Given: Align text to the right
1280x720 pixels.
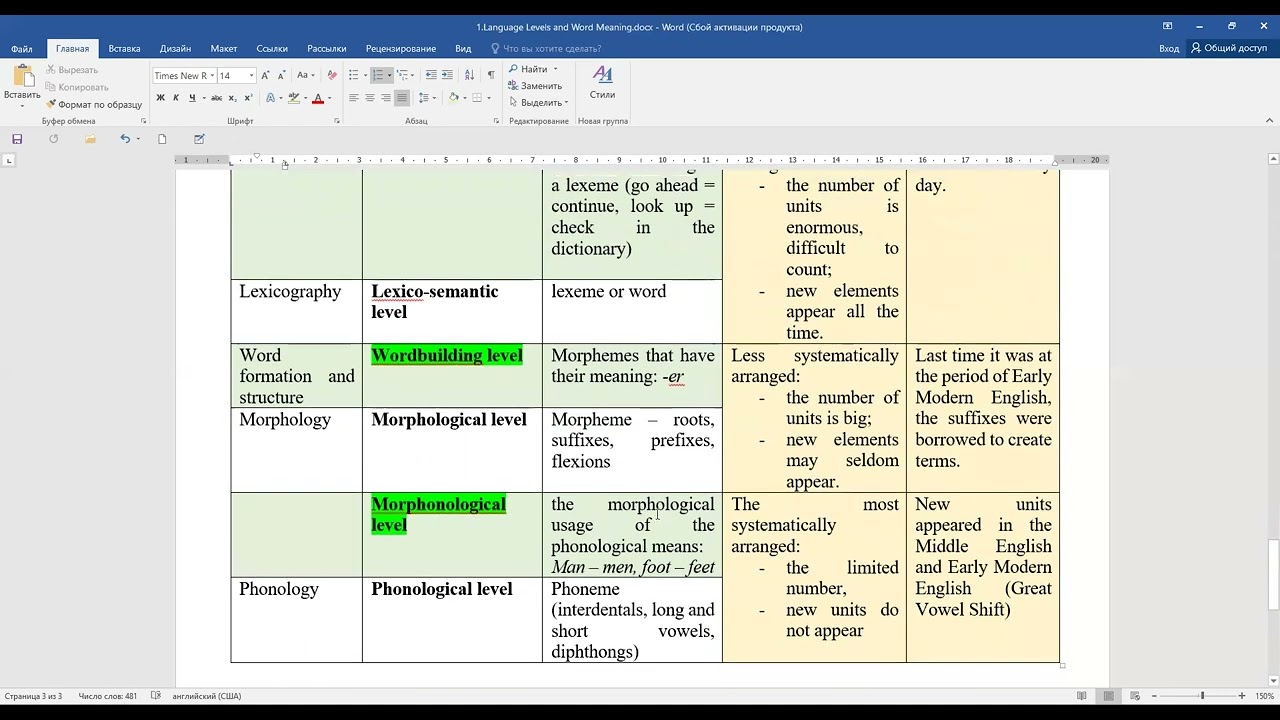Looking at the screenshot, I should 385,98.
